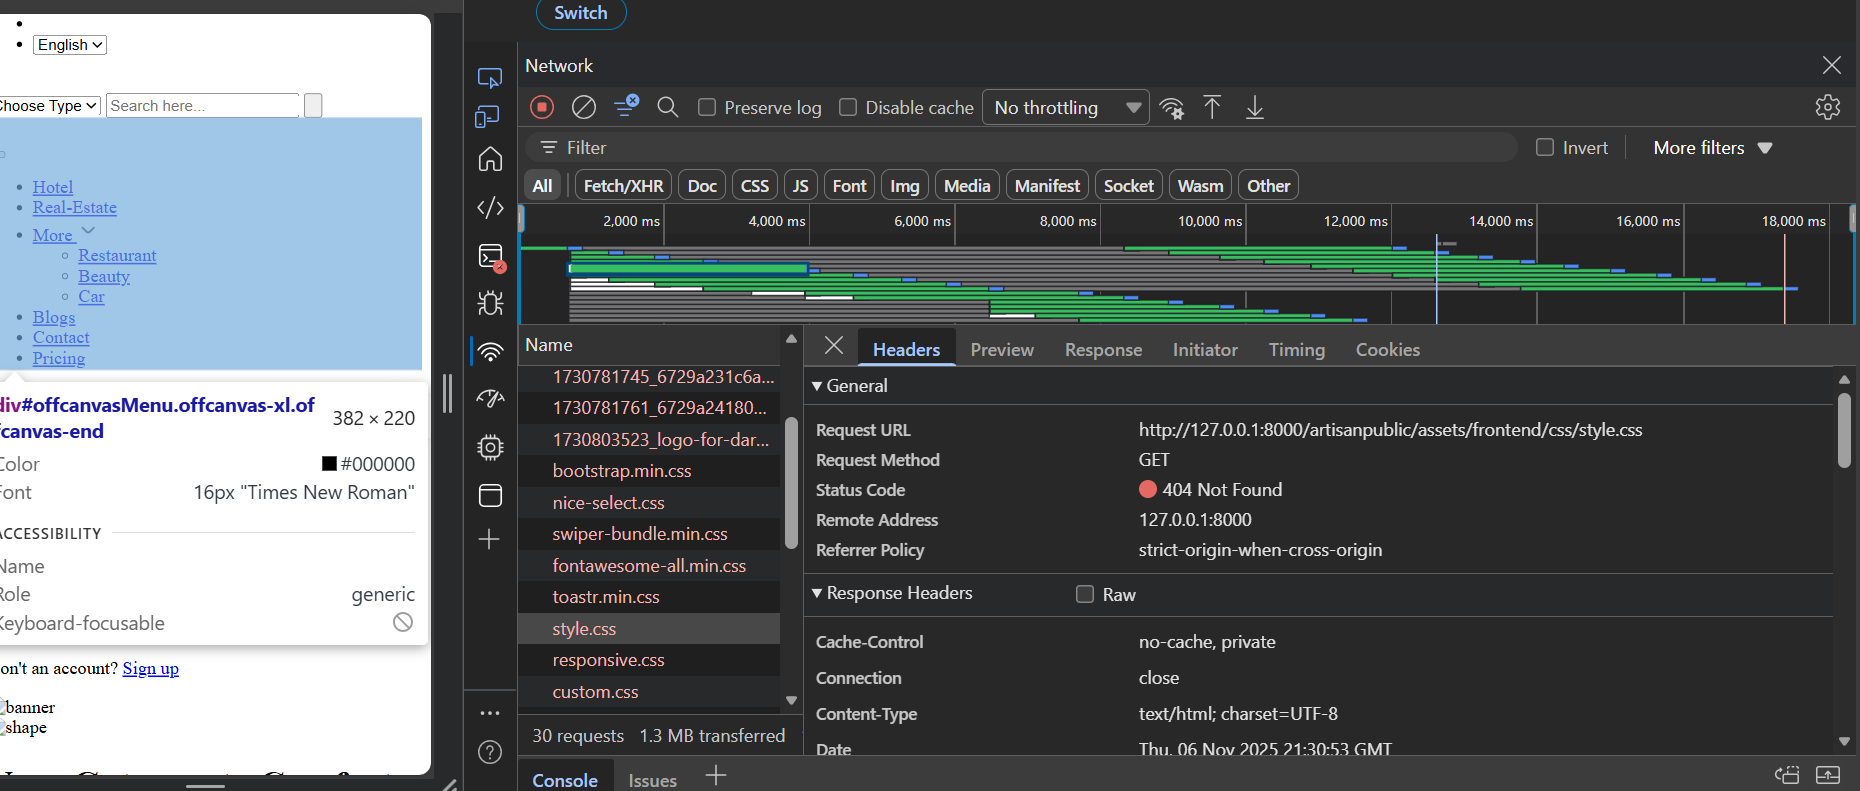
Task: Expand the More filters dropdown
Action: pos(1712,148)
